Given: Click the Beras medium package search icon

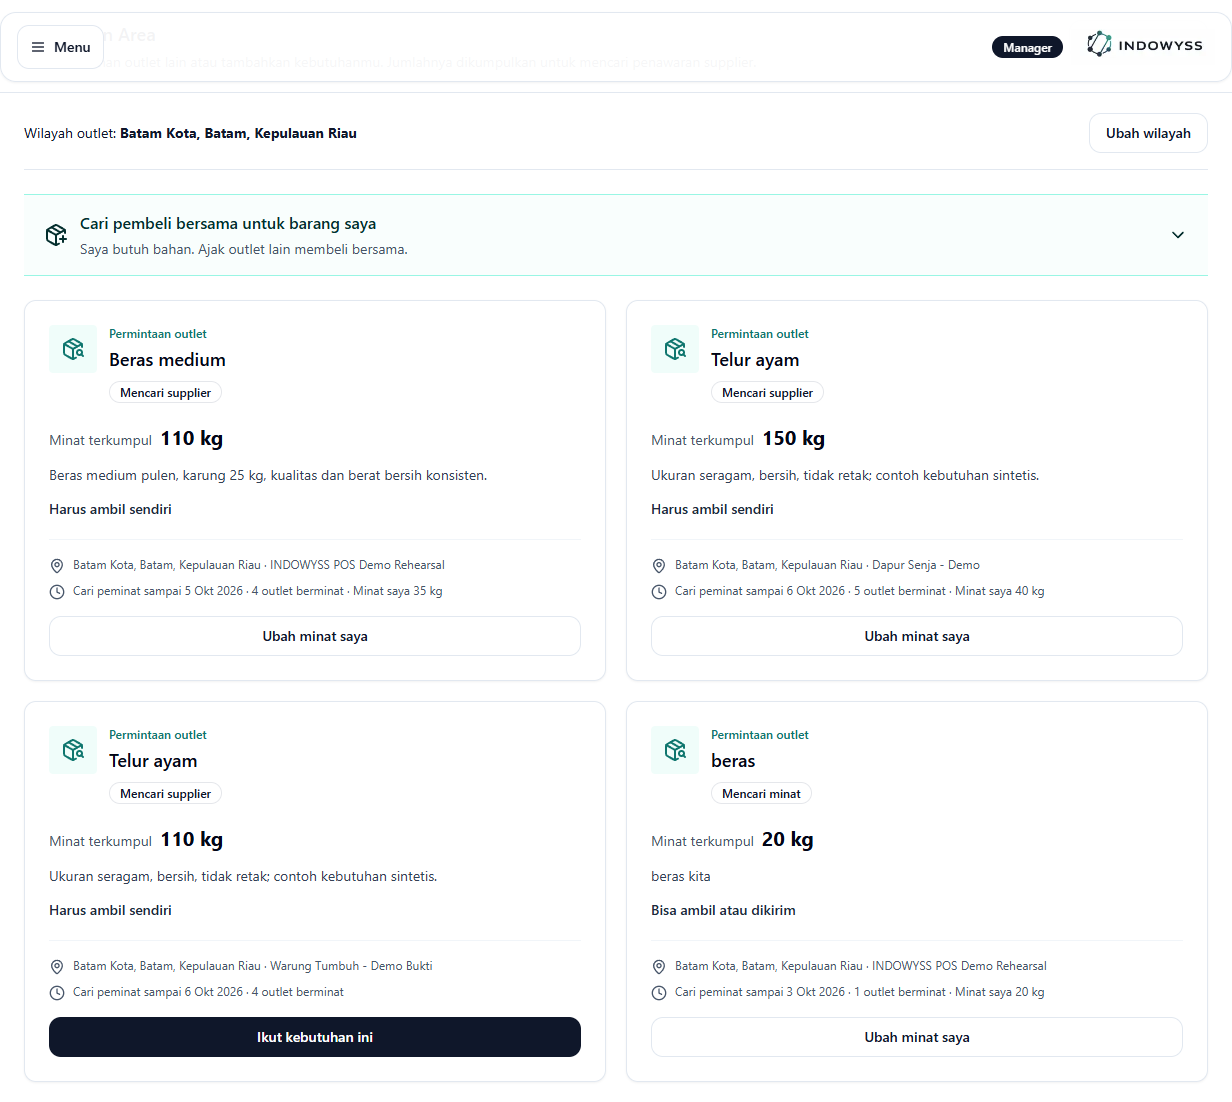Looking at the screenshot, I should pos(73,349).
